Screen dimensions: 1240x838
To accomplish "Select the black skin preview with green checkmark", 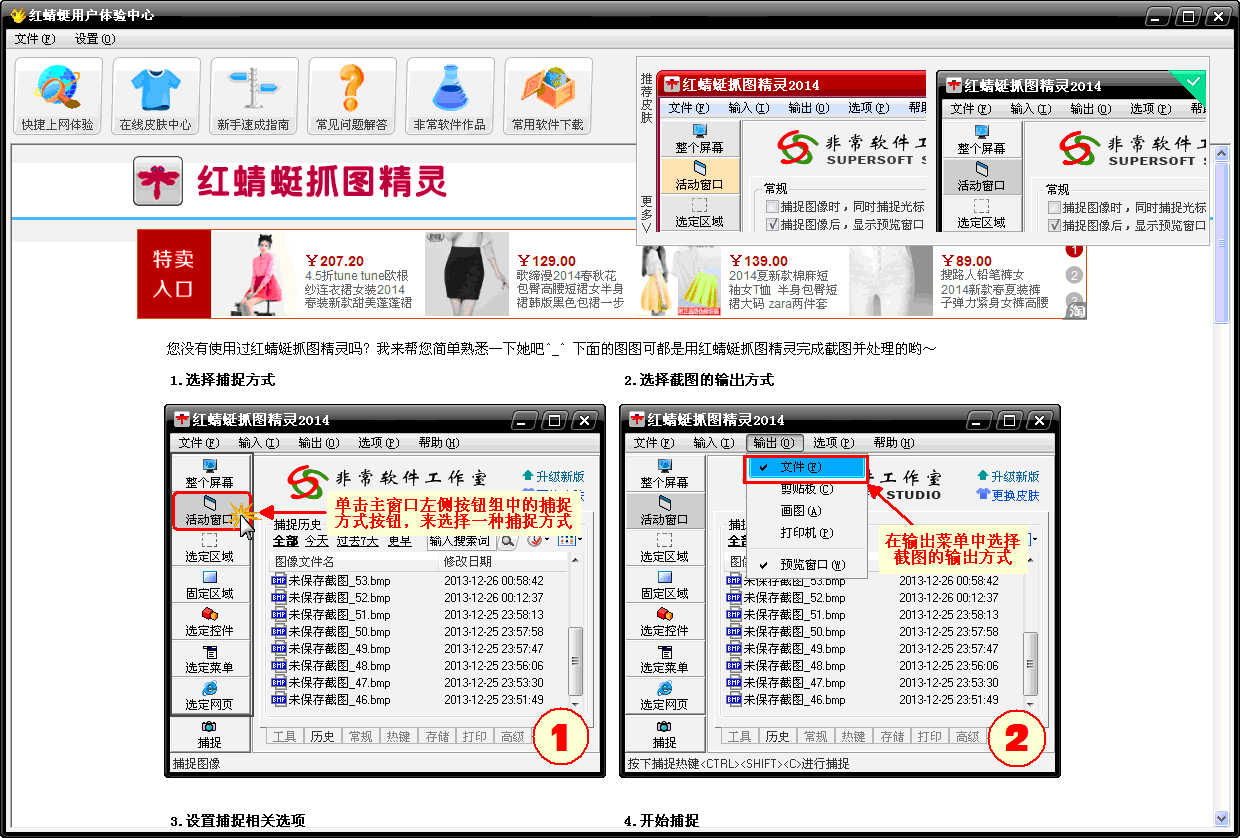I will point(1072,152).
